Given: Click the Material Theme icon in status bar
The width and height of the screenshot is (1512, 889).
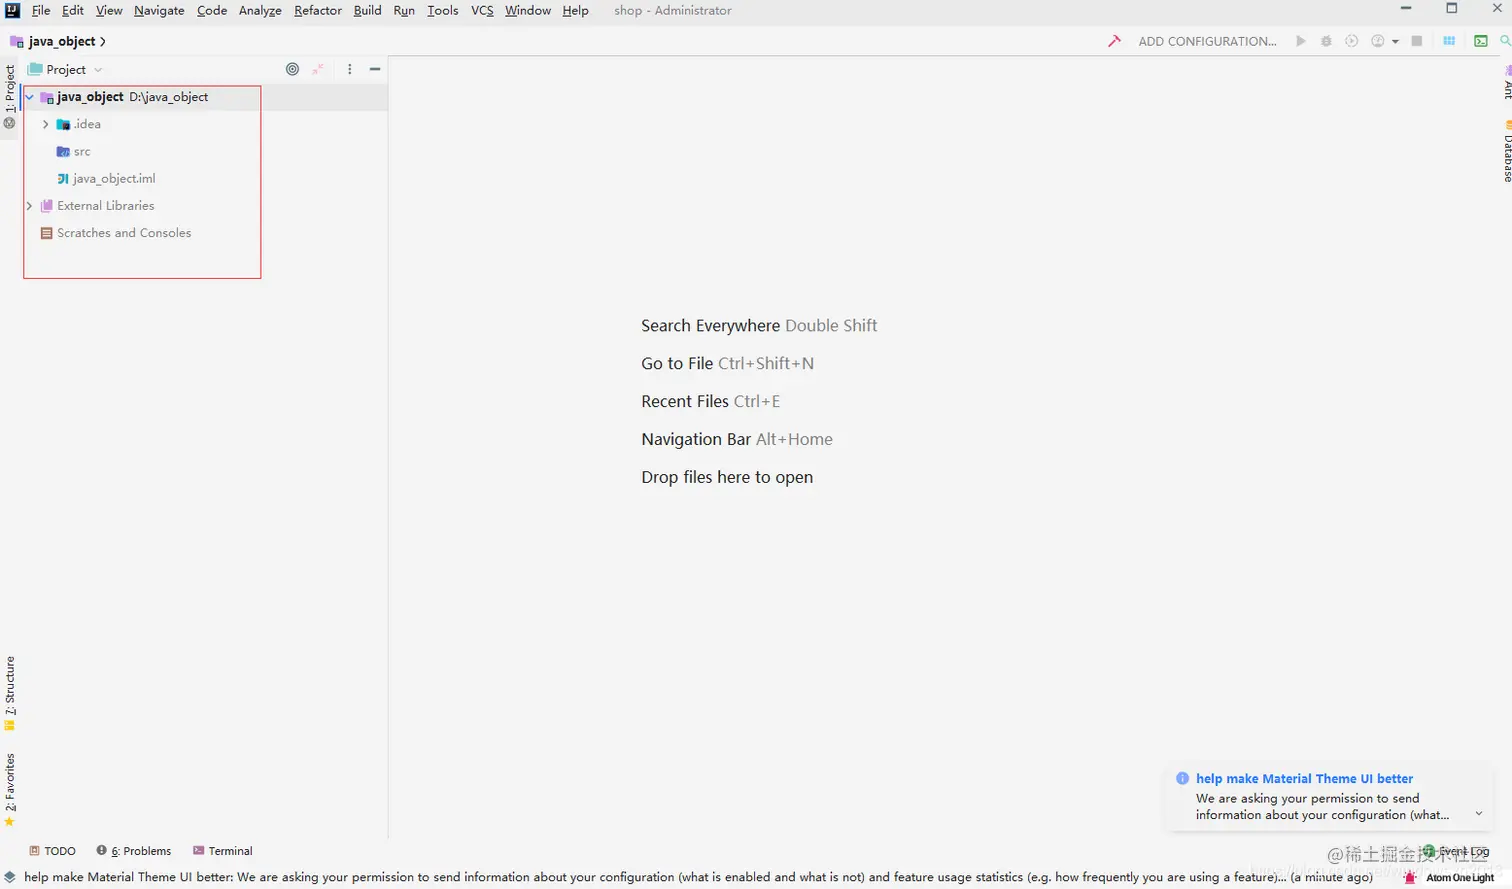Looking at the screenshot, I should coord(1410,877).
